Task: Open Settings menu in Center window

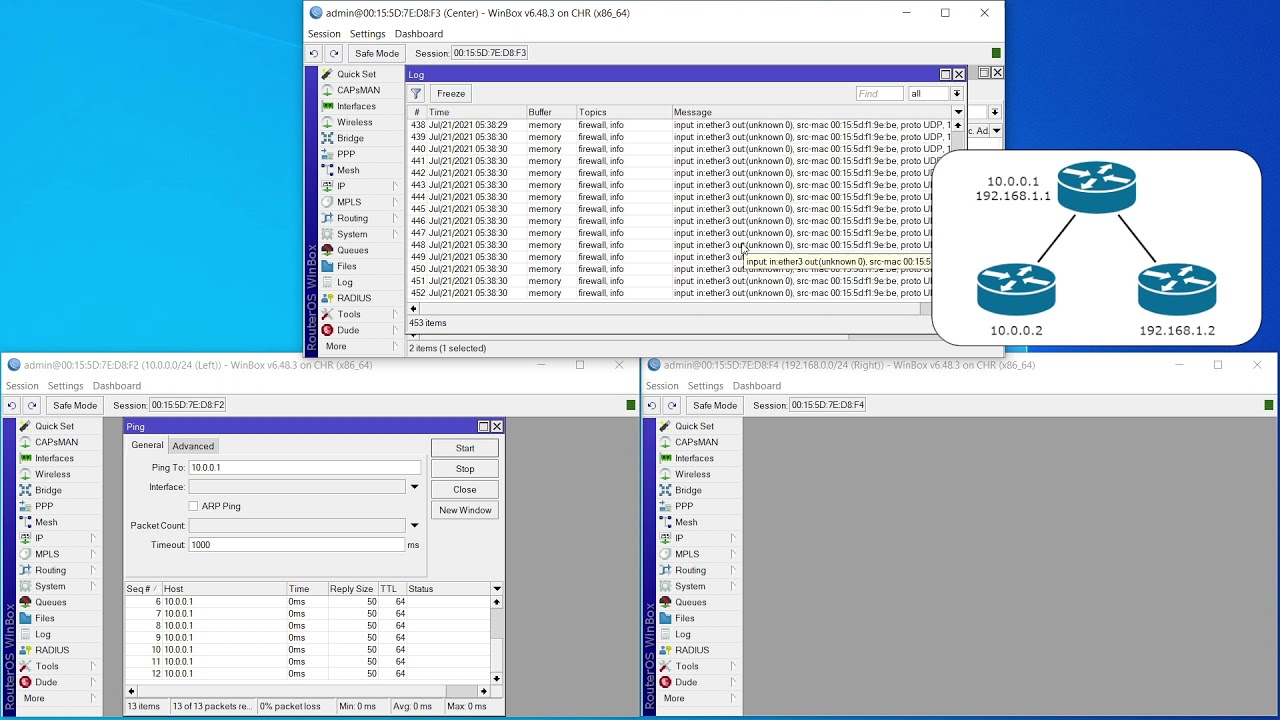Action: 367,34
